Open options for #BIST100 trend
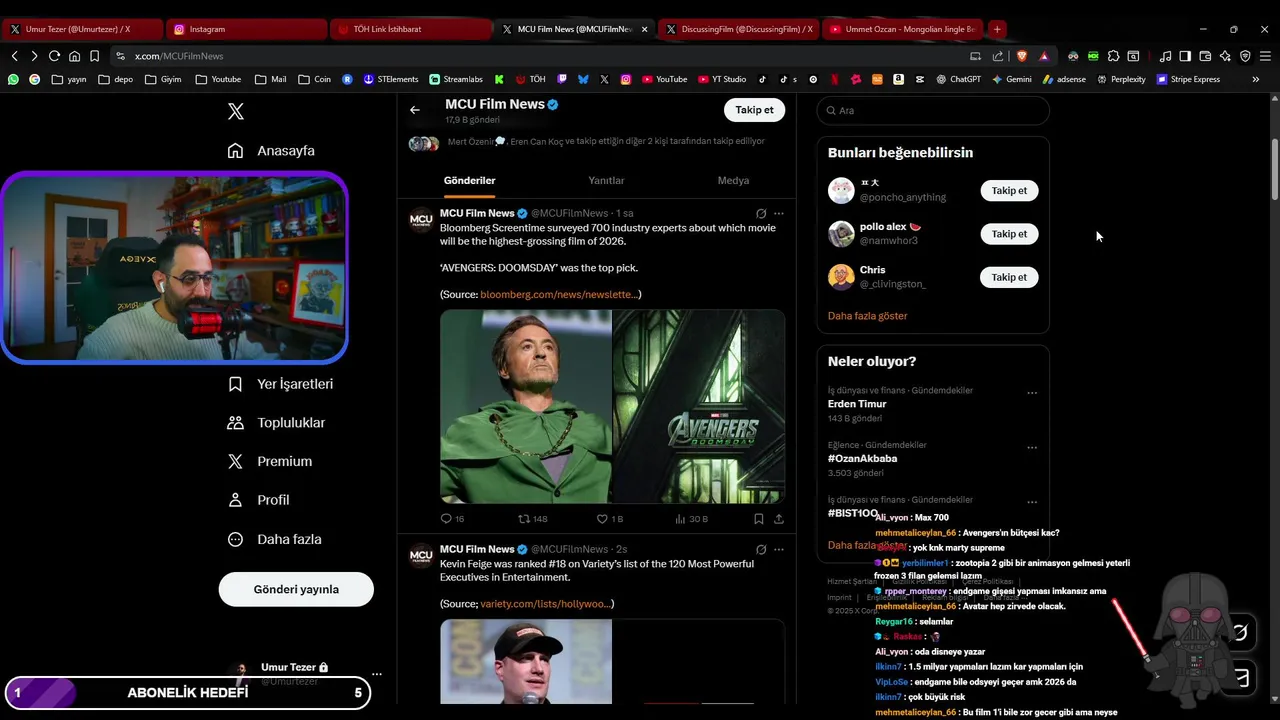1280x720 pixels. (1032, 502)
